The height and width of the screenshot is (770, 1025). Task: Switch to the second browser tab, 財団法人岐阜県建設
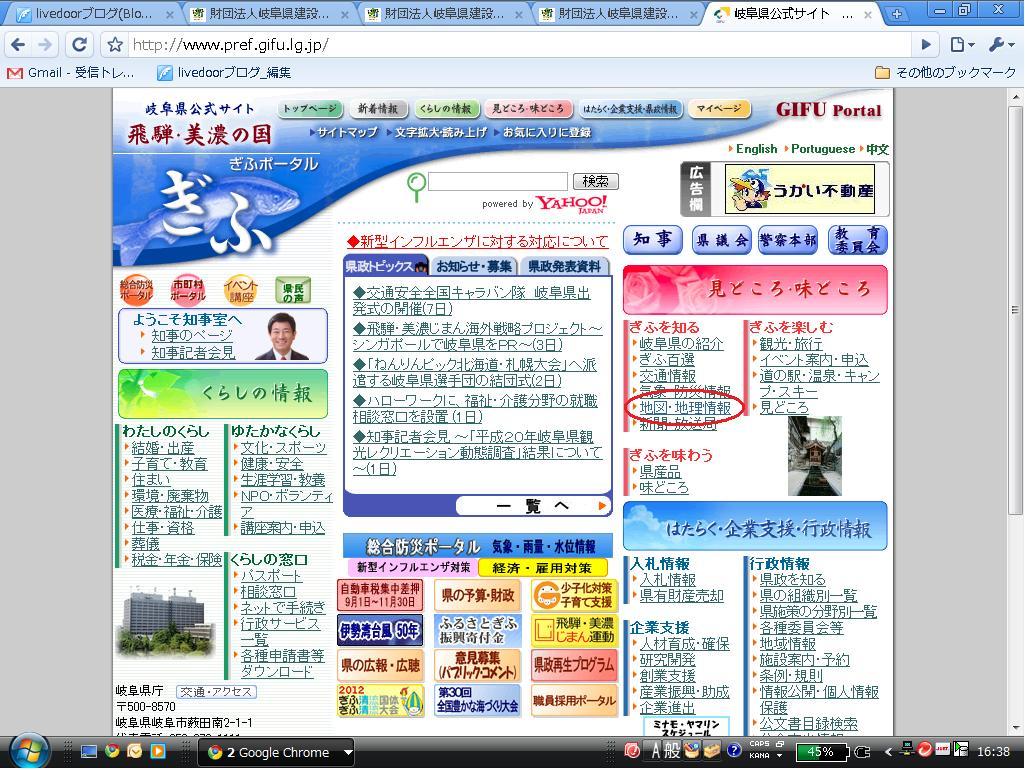[x=268, y=14]
